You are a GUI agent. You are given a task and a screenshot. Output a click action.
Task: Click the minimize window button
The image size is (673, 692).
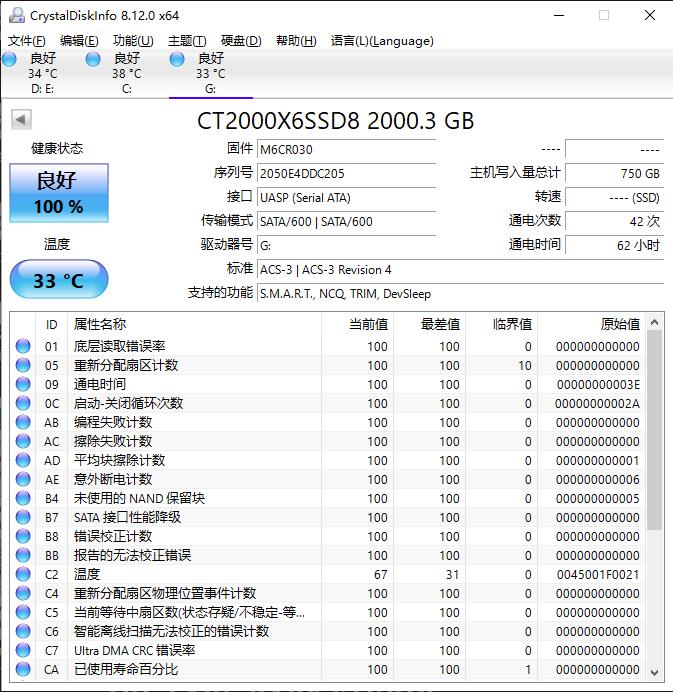click(559, 15)
